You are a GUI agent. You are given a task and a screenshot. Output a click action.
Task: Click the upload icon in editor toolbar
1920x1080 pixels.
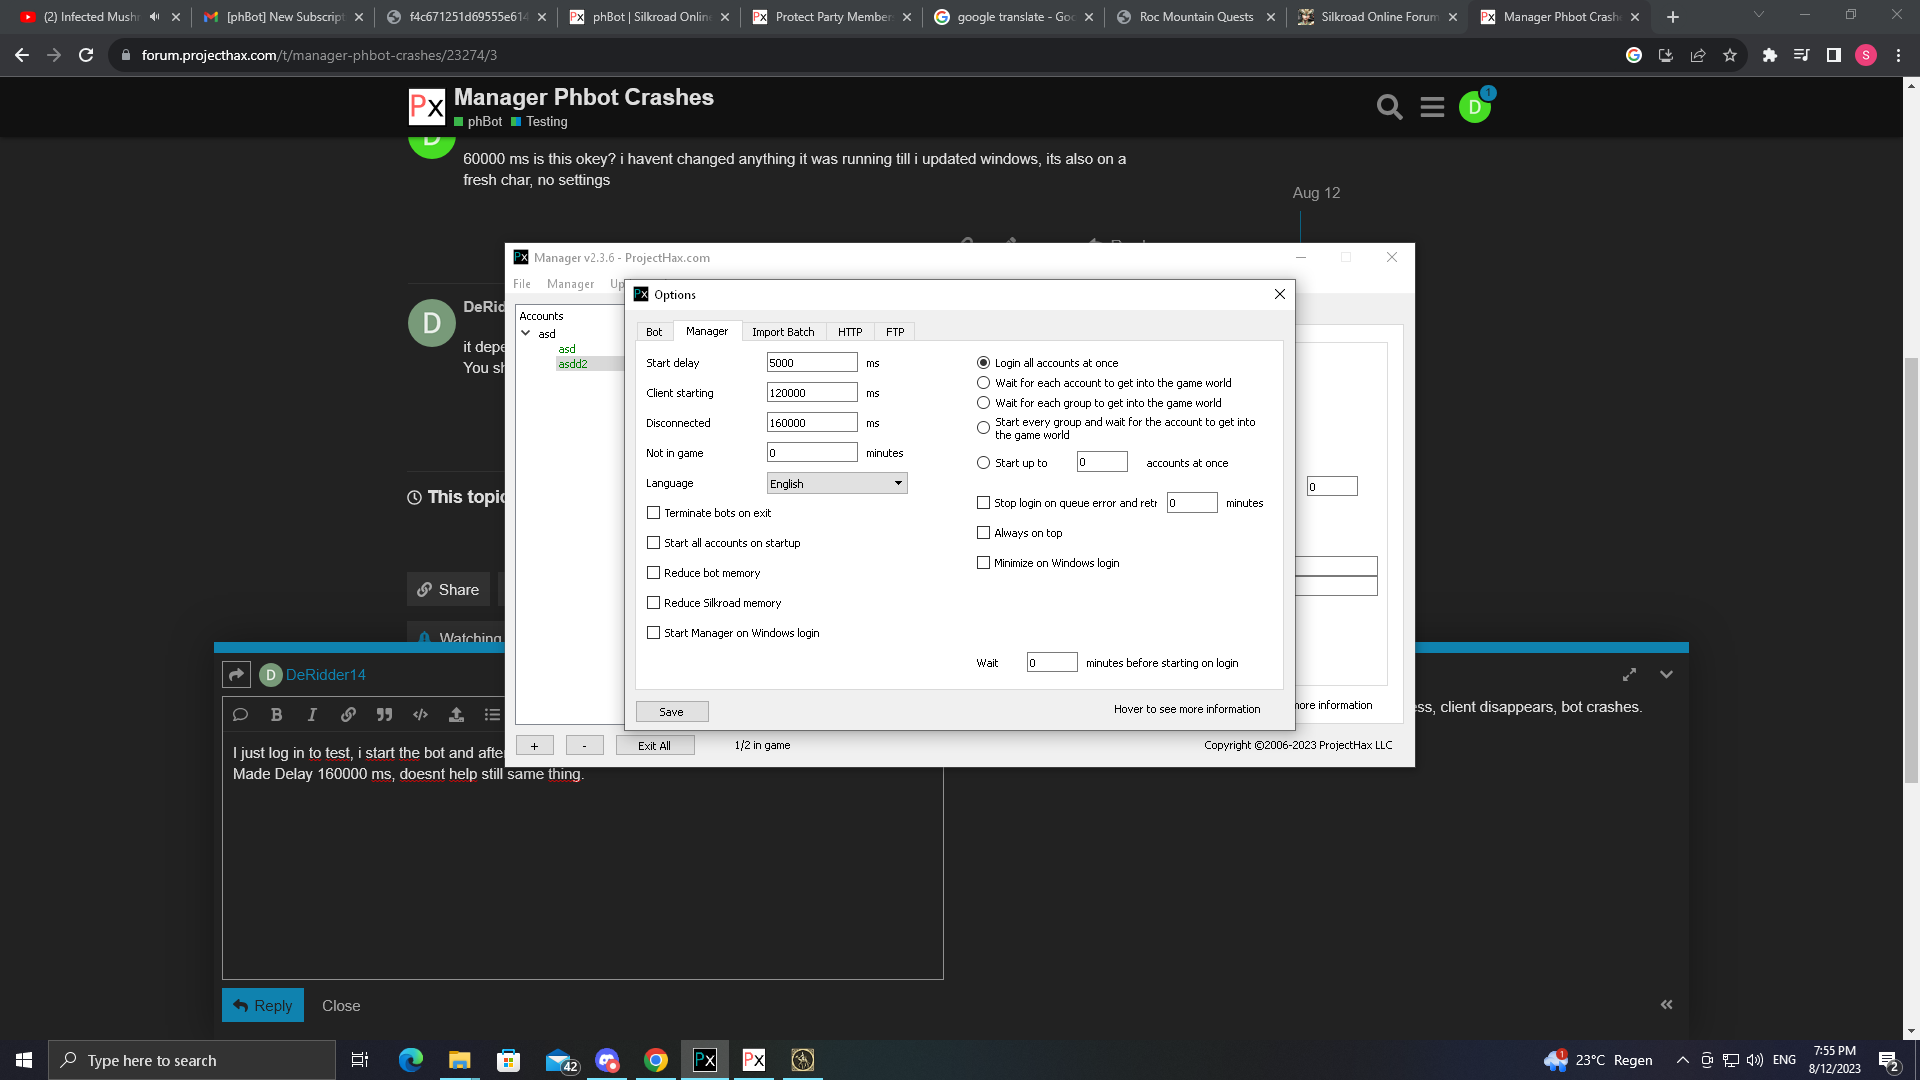456,714
